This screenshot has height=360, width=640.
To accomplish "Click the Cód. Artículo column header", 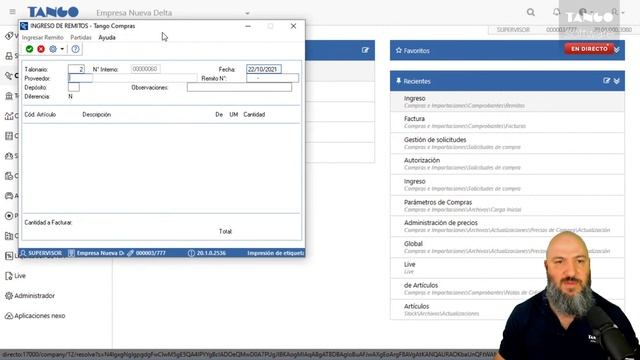I will 40,115.
